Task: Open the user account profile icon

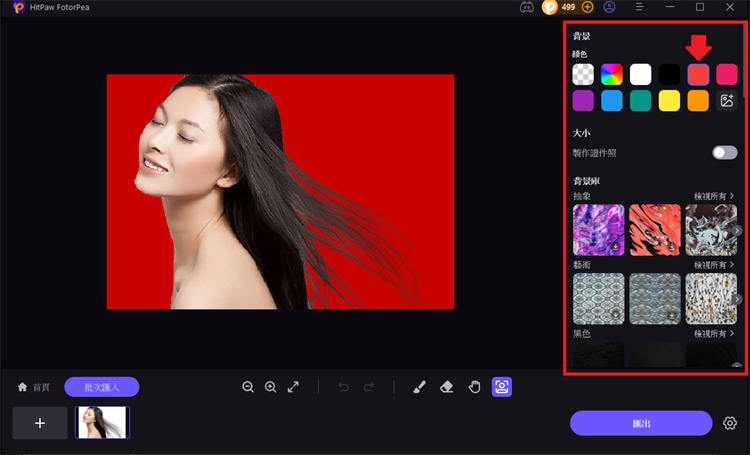Action: [x=609, y=7]
